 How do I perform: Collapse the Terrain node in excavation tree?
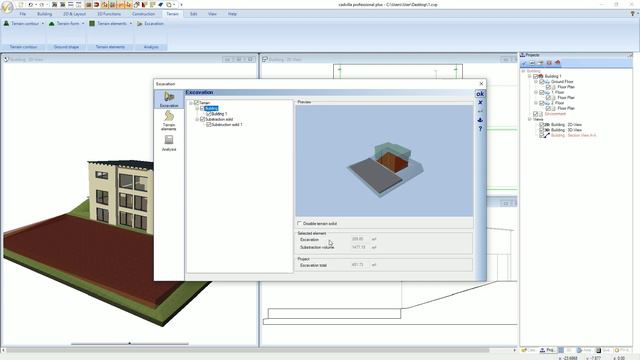tap(191, 103)
